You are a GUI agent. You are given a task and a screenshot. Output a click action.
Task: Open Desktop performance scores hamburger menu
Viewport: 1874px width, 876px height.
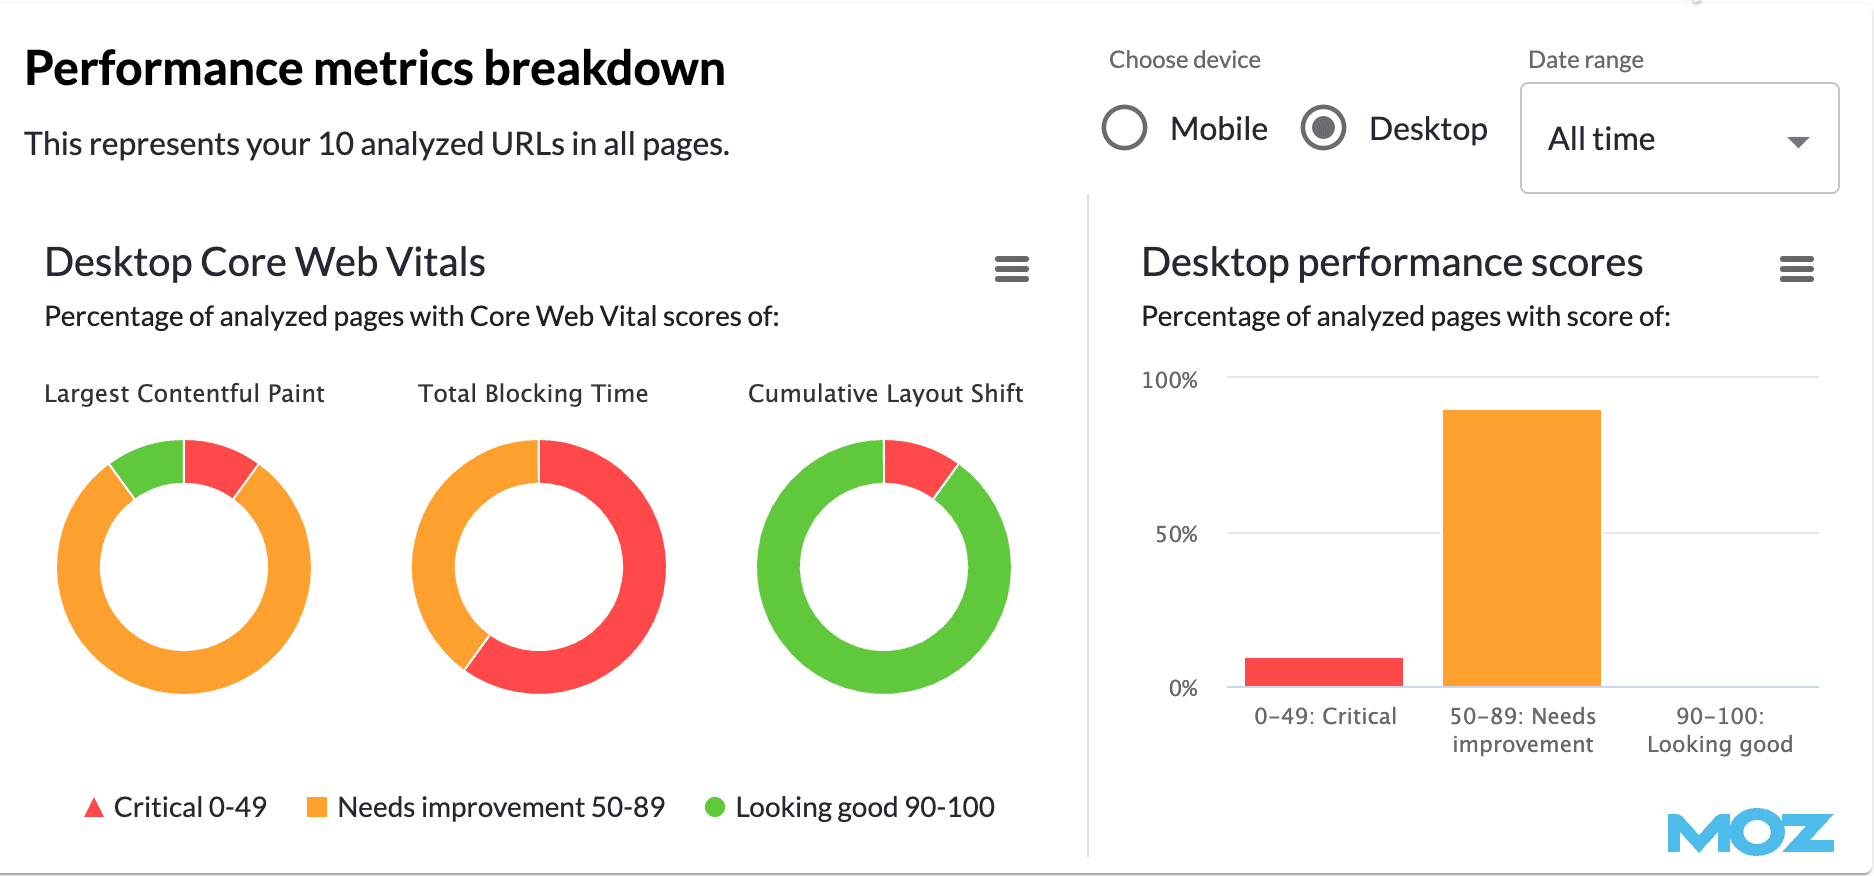[1796, 268]
